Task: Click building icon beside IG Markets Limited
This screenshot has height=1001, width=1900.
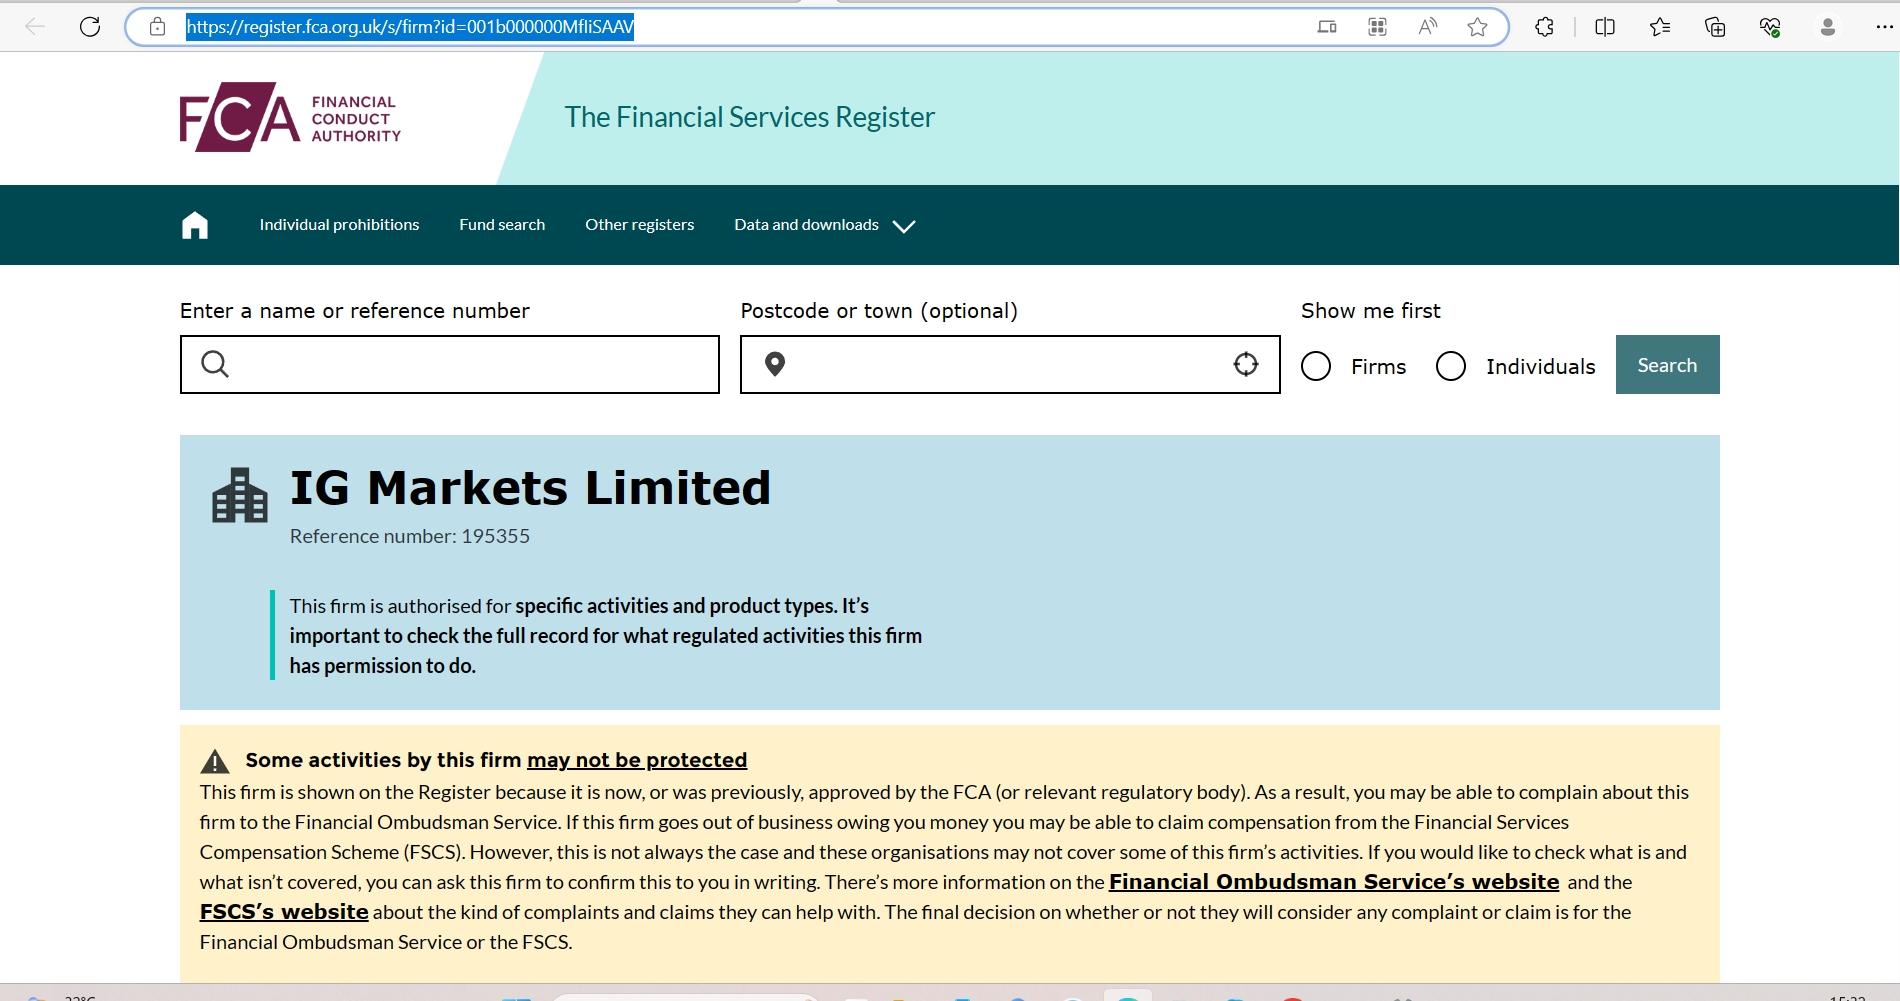Action: tap(240, 495)
